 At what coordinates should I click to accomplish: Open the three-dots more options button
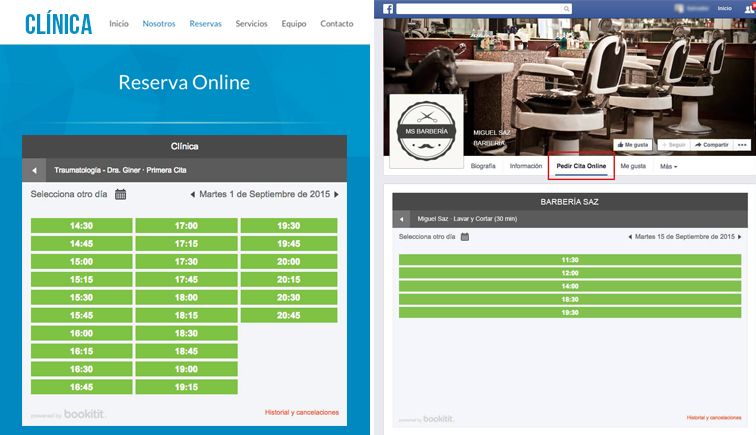(742, 145)
